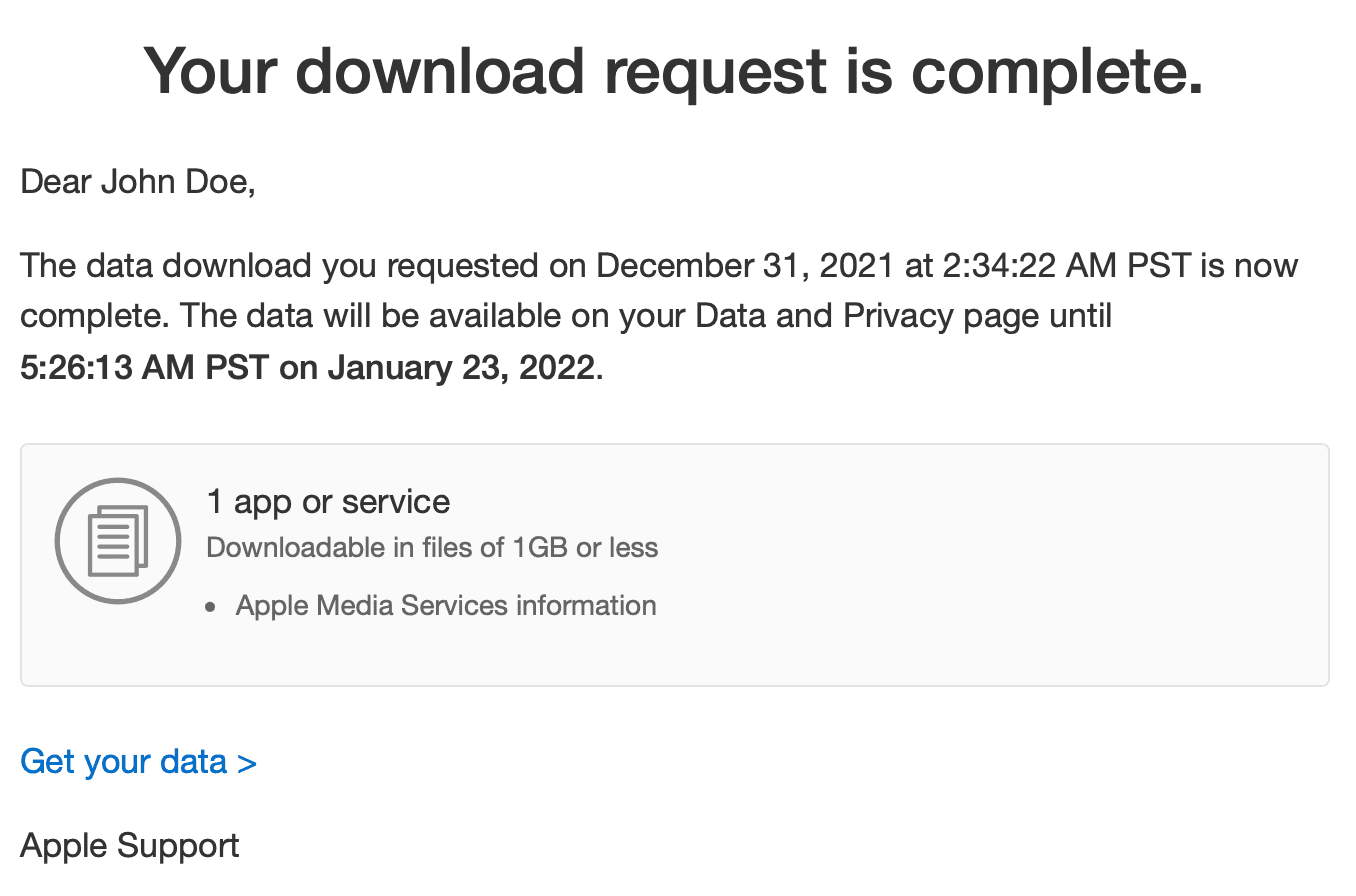Click the stacked documents icon

pos(117,540)
